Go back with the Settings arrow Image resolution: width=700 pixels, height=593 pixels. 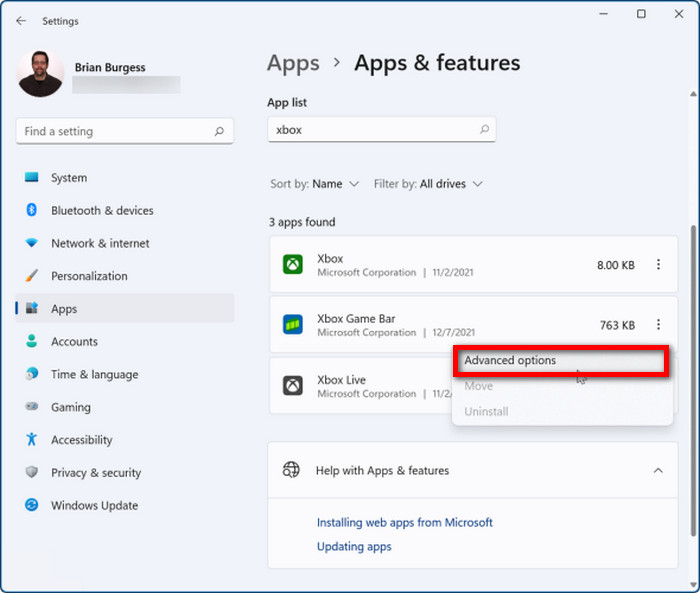click(x=21, y=21)
